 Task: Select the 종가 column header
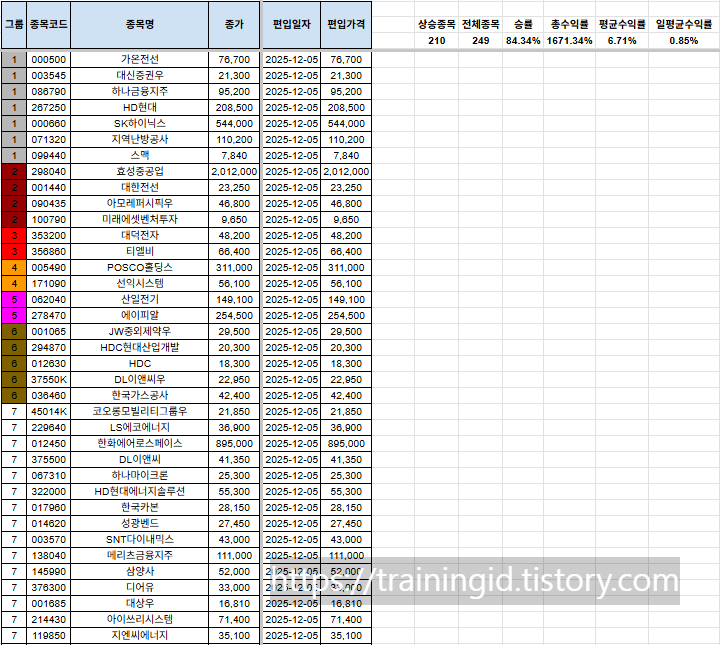[234, 25]
